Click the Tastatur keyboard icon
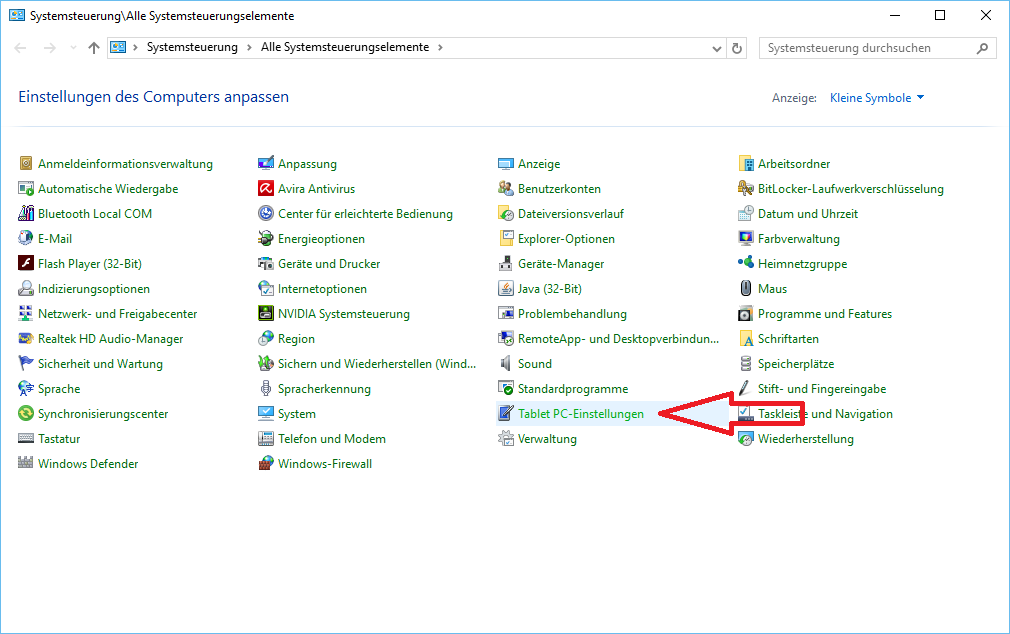 [25, 438]
